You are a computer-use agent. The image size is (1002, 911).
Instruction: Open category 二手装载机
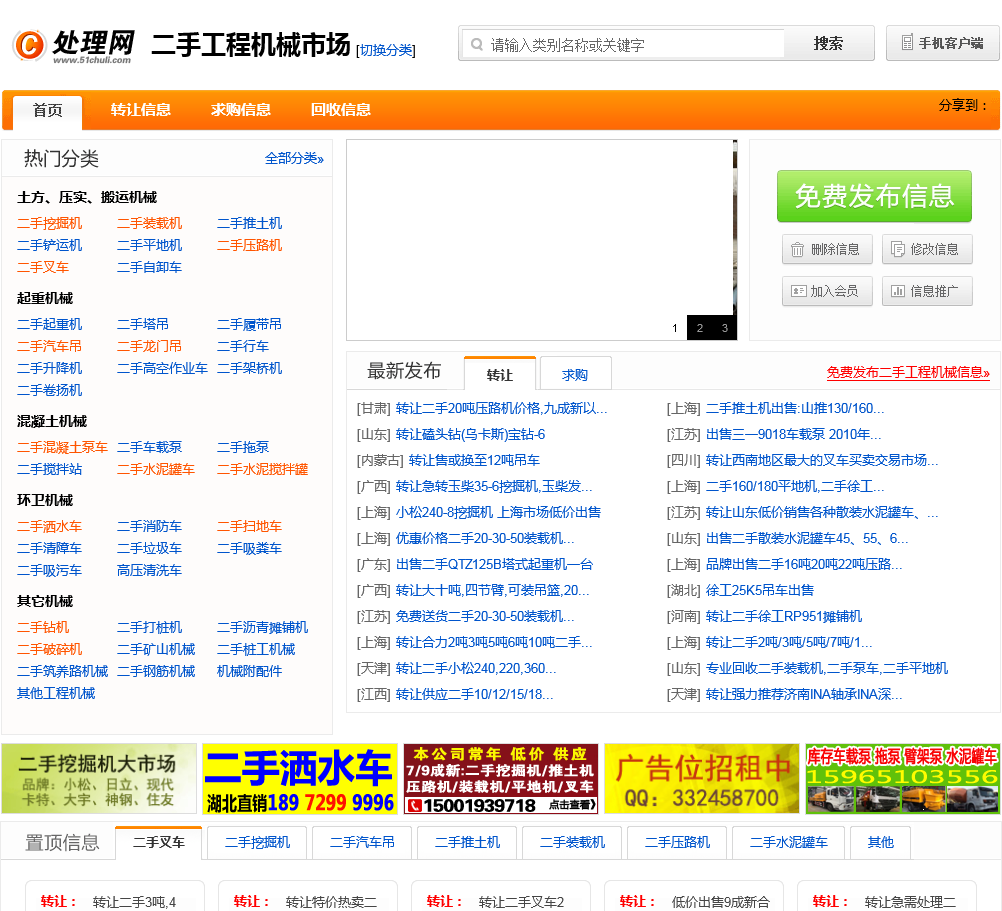click(x=150, y=224)
